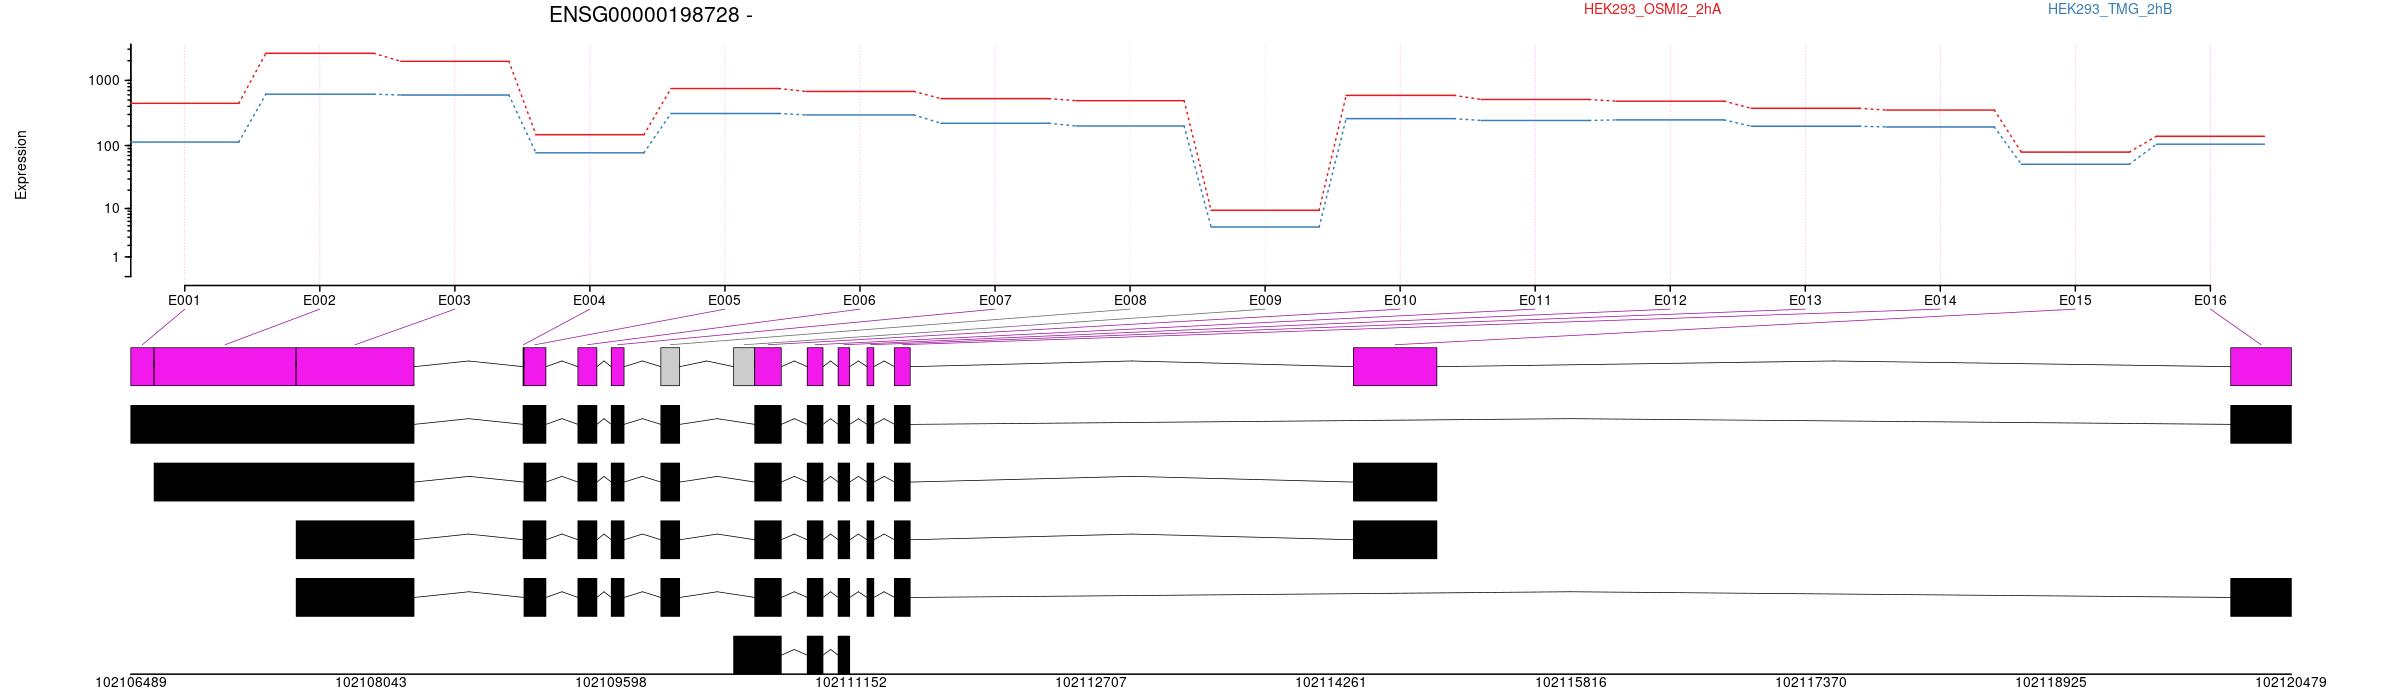The width and height of the screenshot is (2400, 700).
Task: Click genomic coordinate 102108043
Action: 371,683
